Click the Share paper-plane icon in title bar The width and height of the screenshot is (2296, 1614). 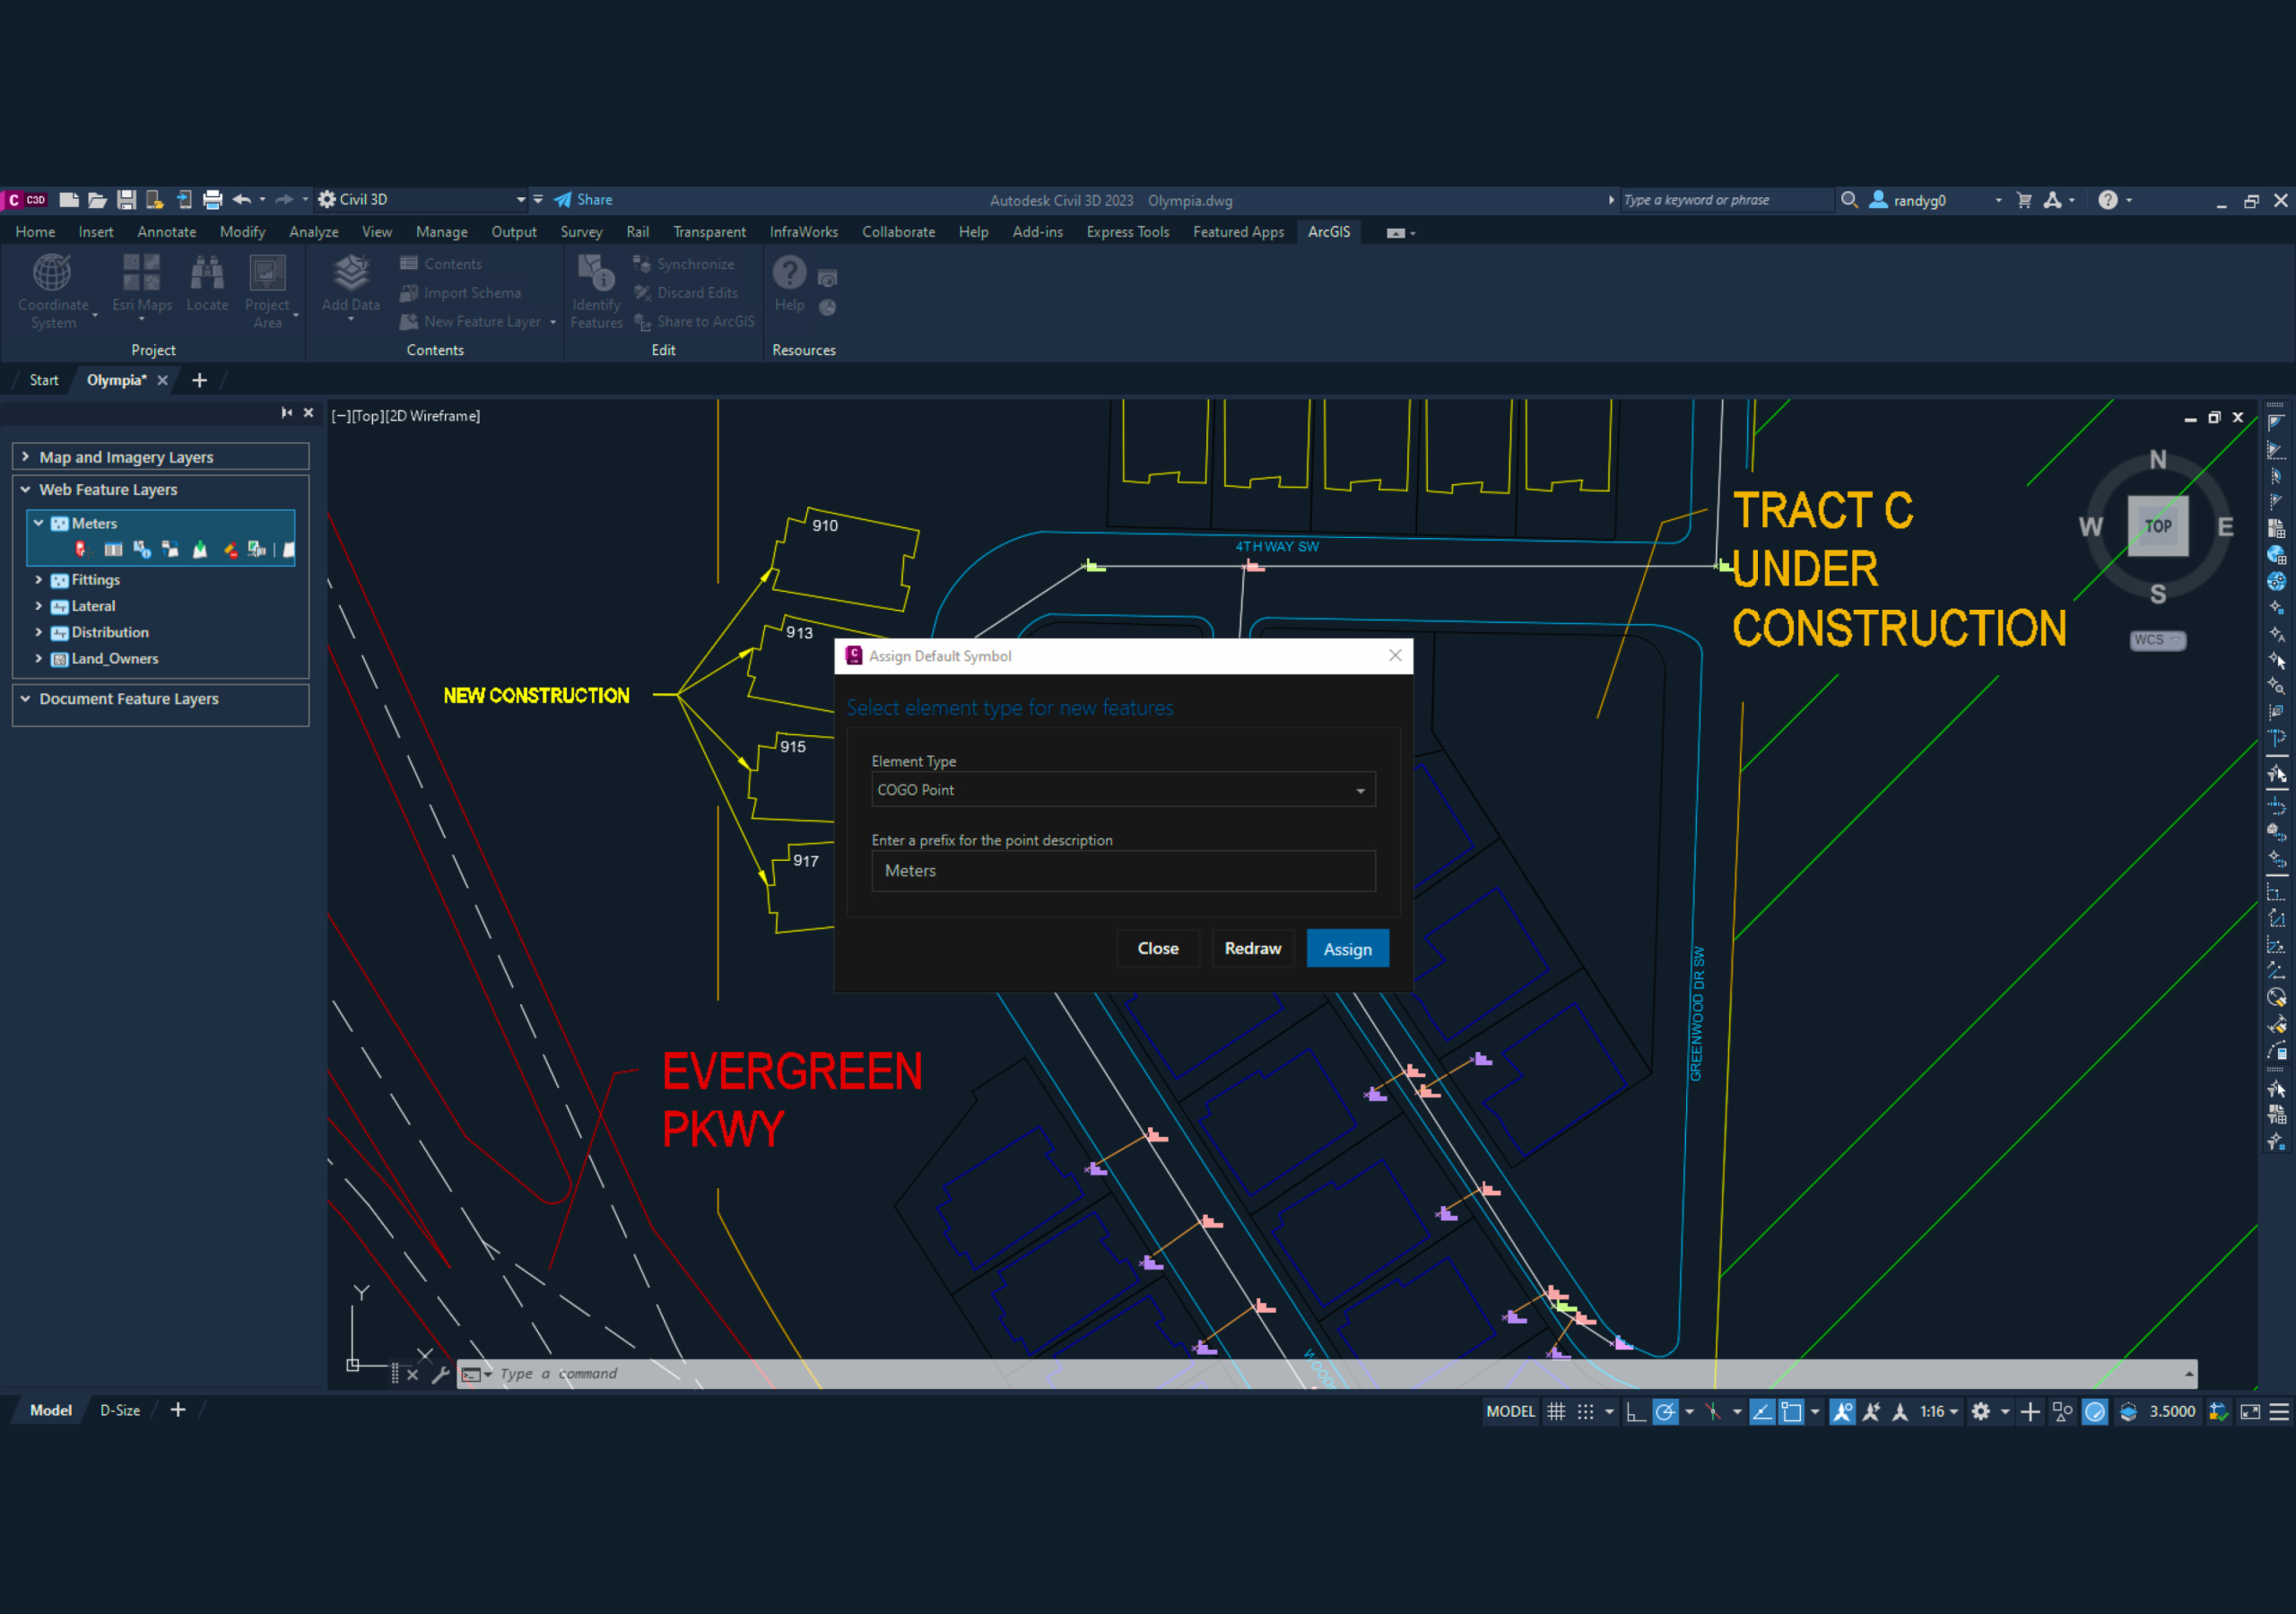click(563, 200)
